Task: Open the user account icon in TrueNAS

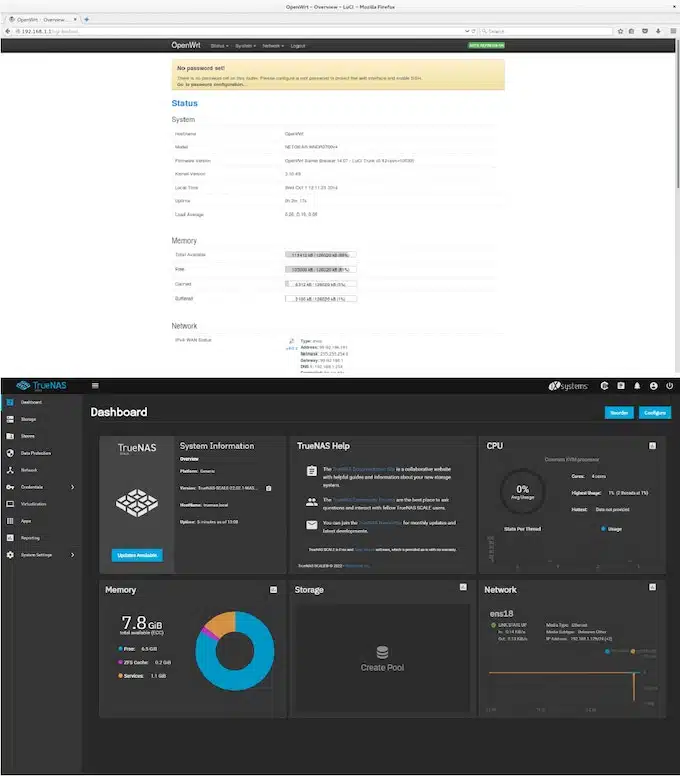Action: click(x=654, y=386)
